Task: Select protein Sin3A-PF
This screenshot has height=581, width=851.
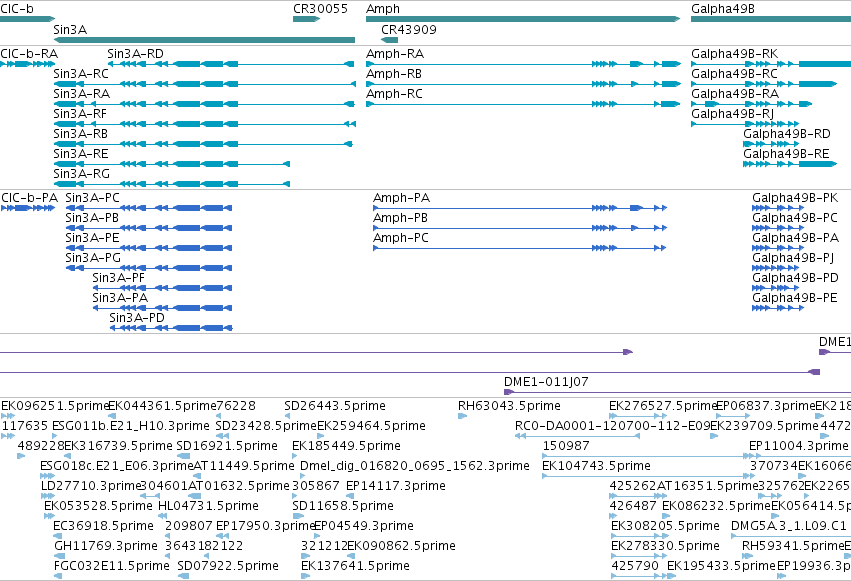Action: [x=163, y=288]
